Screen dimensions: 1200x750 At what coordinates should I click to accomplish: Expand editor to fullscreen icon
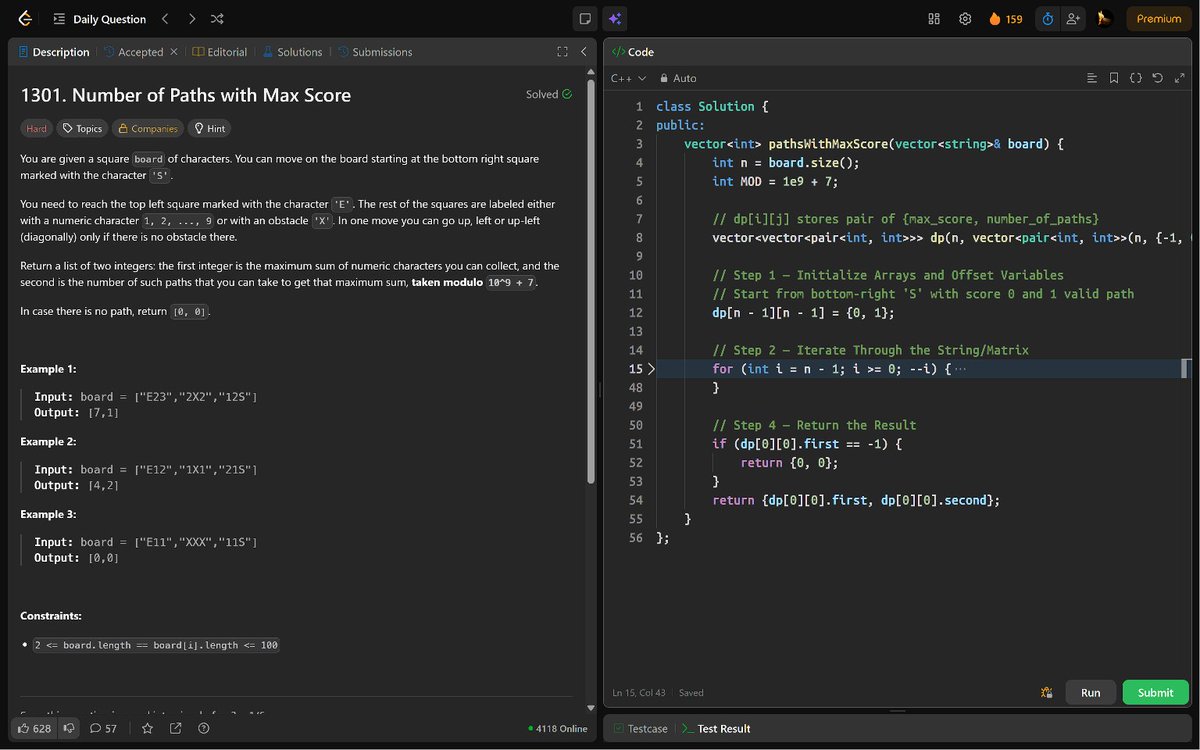[x=1179, y=78]
